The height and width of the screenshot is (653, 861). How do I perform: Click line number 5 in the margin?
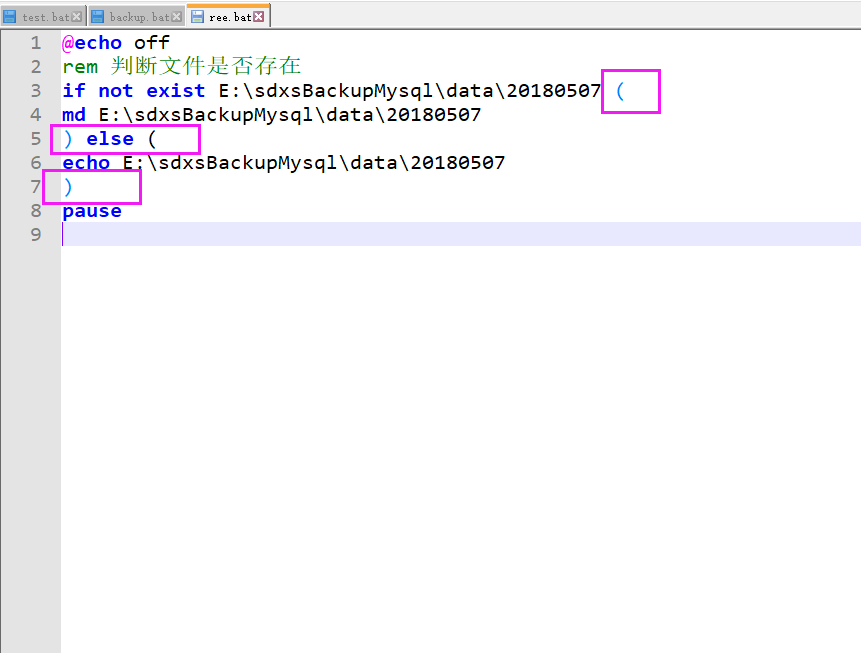pos(36,139)
